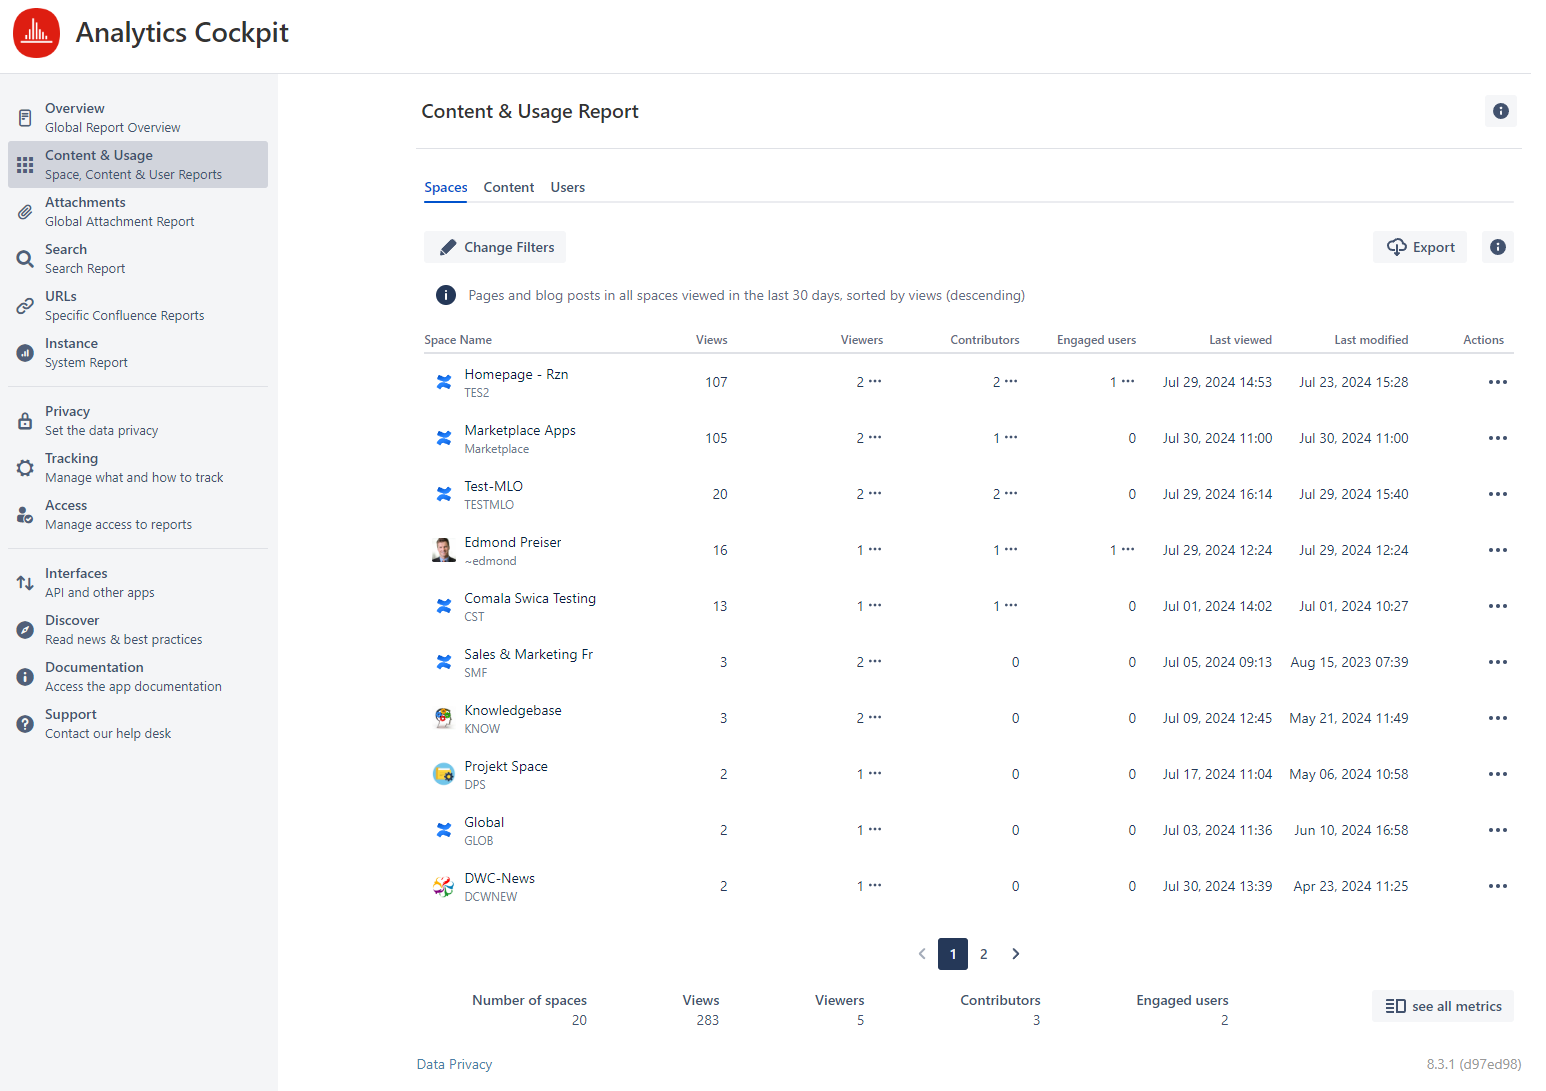Click the next page arrow in pagination
The height and width of the screenshot is (1091, 1546).
coord(1016,954)
